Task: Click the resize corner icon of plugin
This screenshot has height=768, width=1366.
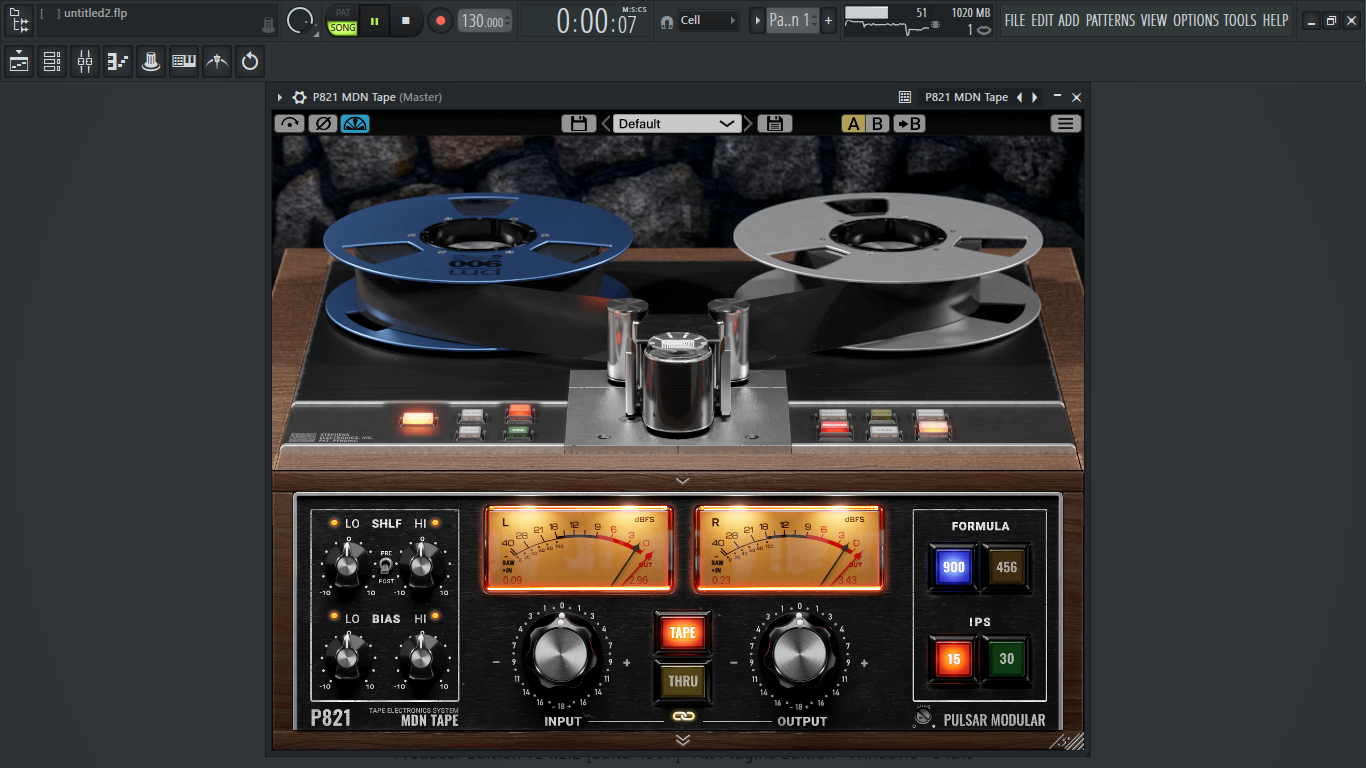Action: (x=1066, y=741)
